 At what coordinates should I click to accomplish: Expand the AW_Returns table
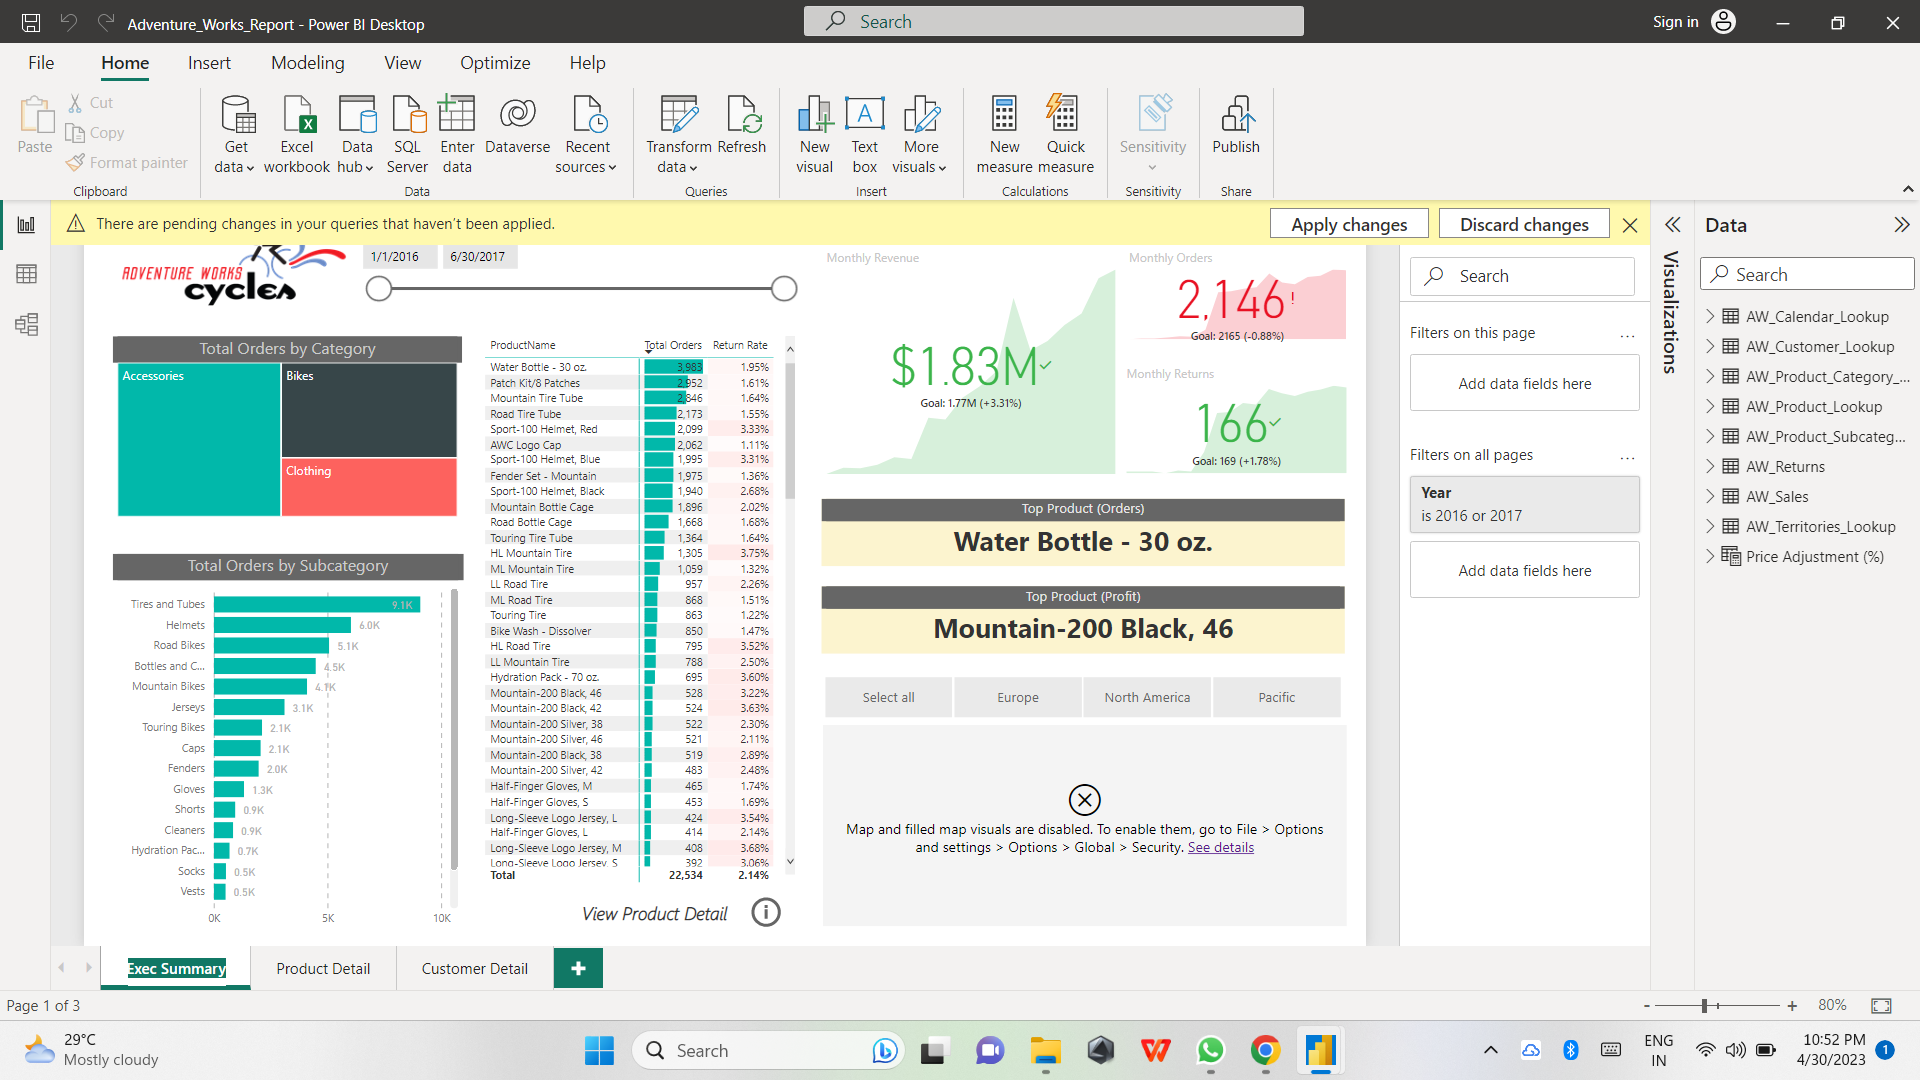tap(1712, 466)
